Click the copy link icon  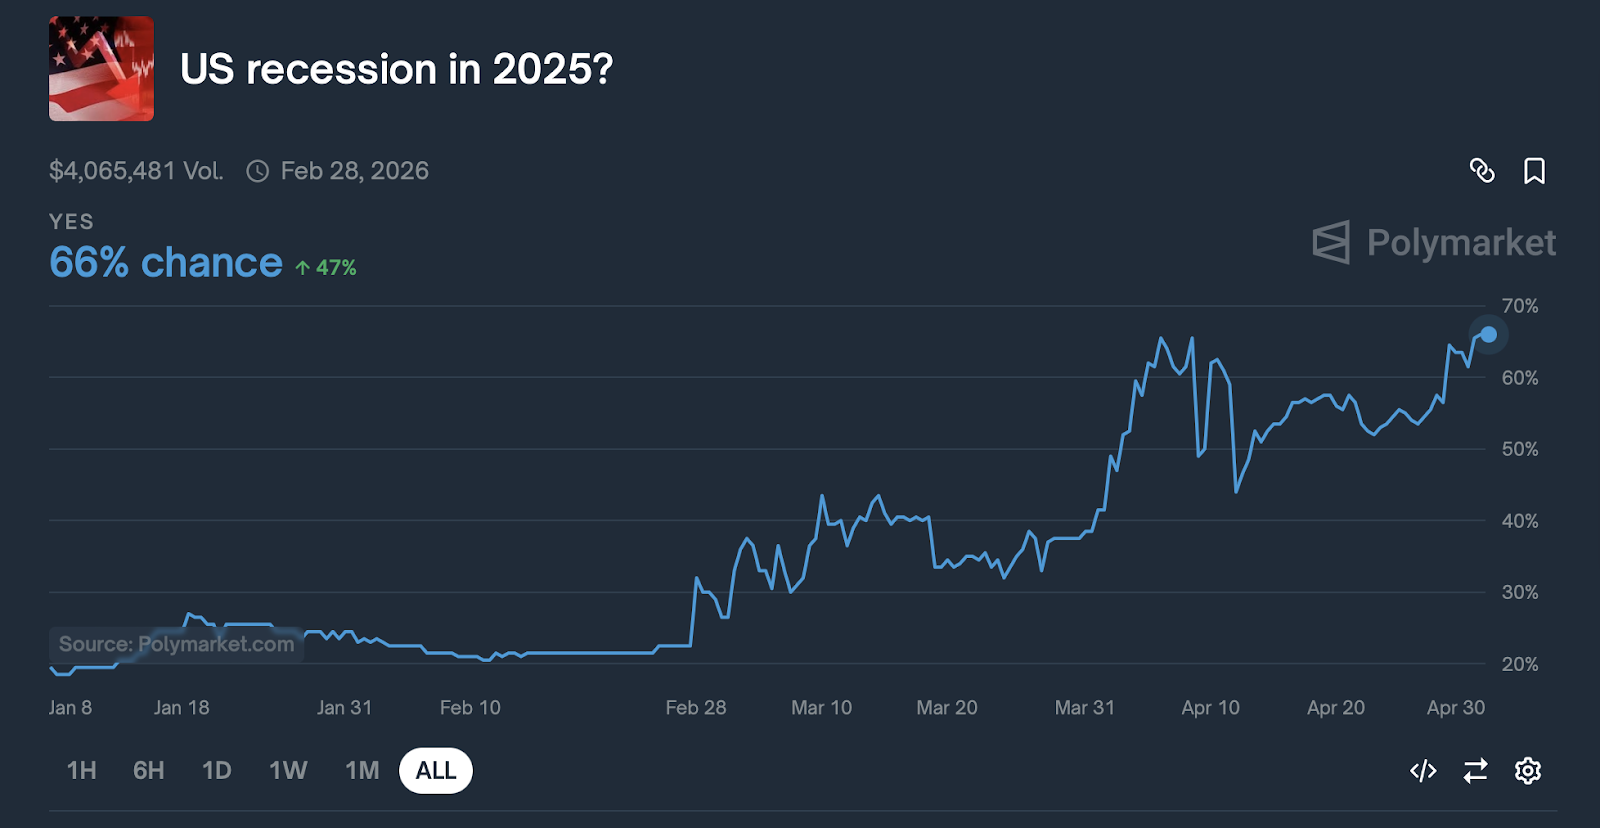click(1482, 171)
